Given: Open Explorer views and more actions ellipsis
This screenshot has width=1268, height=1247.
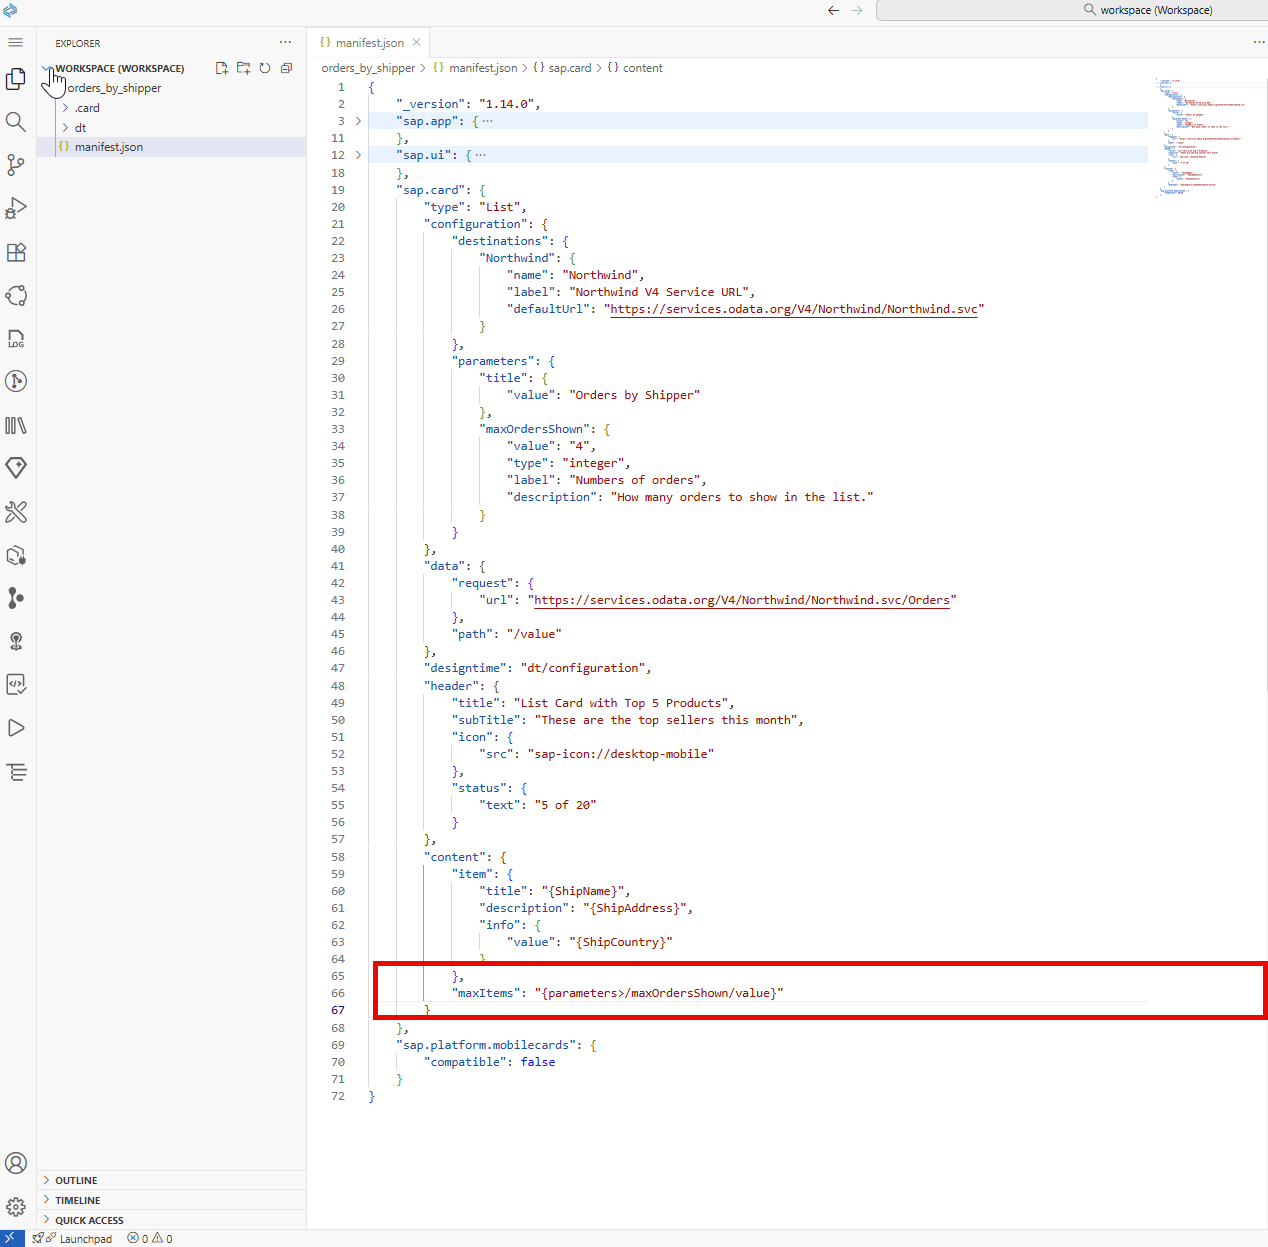Looking at the screenshot, I should click(x=286, y=42).
